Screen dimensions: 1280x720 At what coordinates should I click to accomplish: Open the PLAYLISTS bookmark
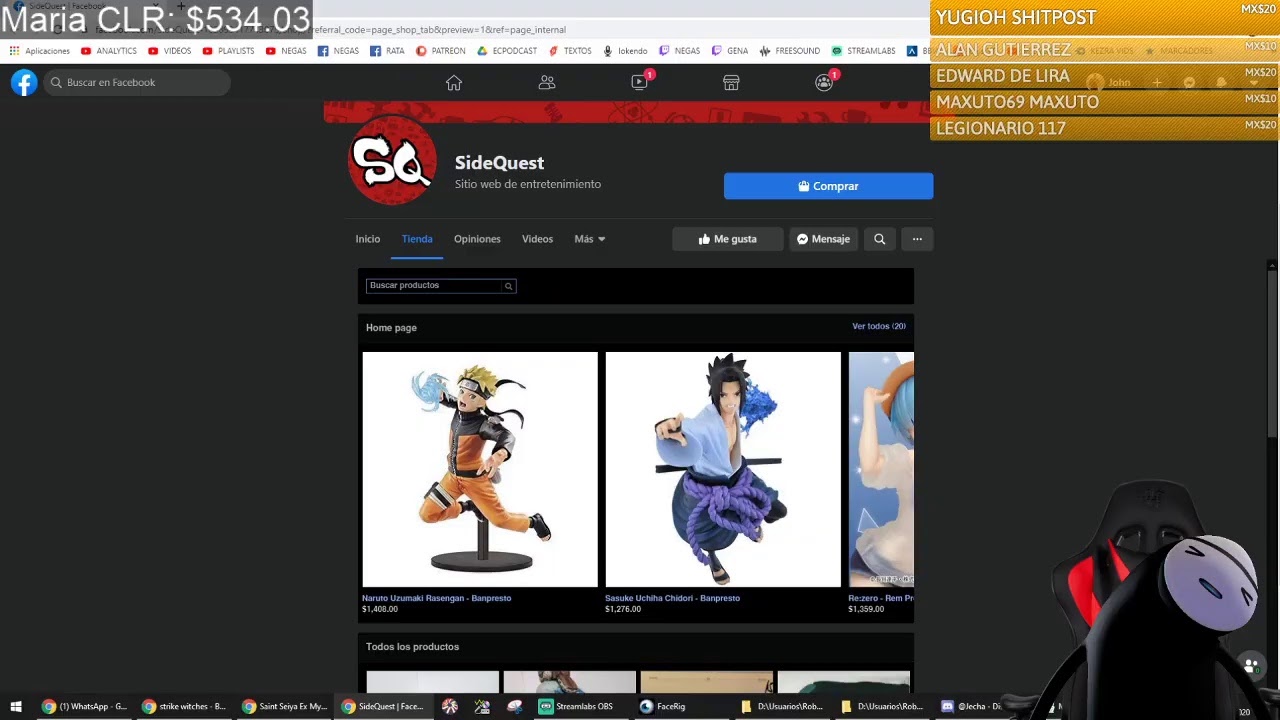228,51
